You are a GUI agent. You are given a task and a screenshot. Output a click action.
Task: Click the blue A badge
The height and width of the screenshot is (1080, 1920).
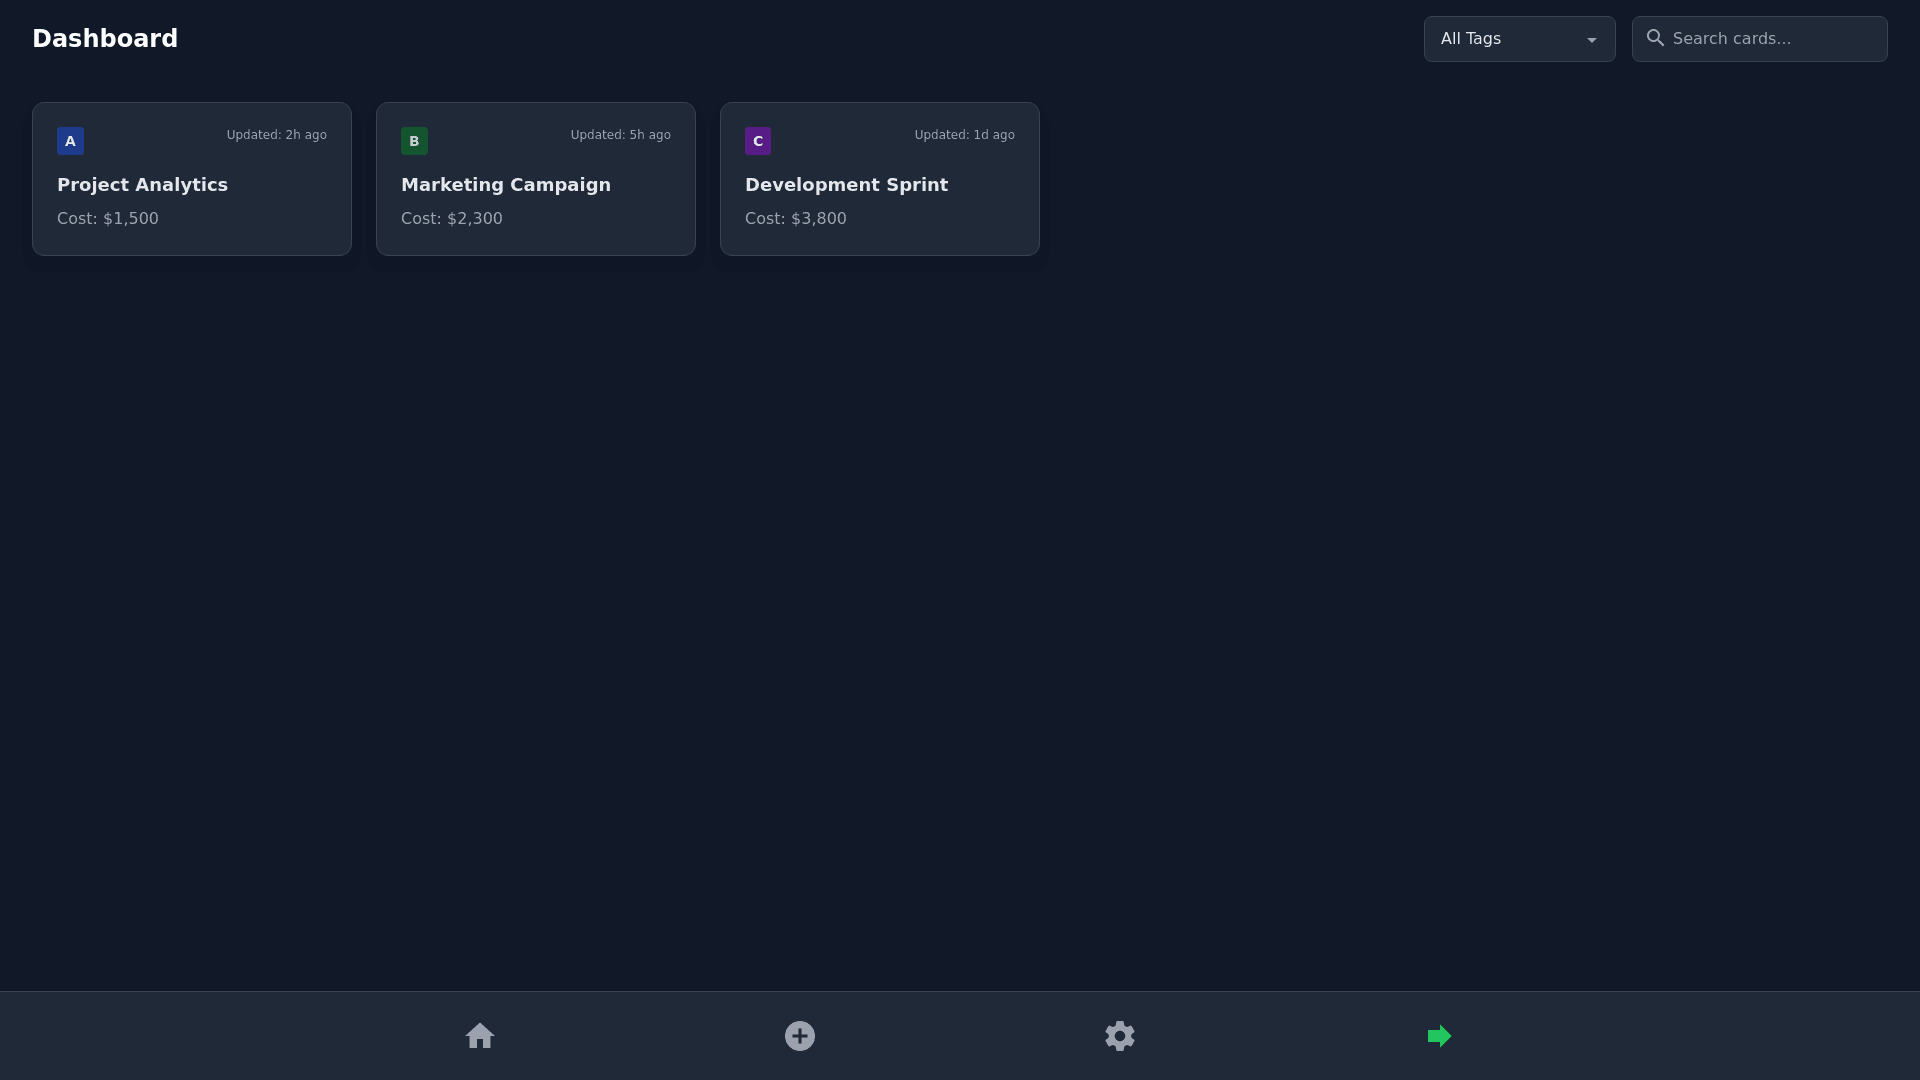point(70,141)
